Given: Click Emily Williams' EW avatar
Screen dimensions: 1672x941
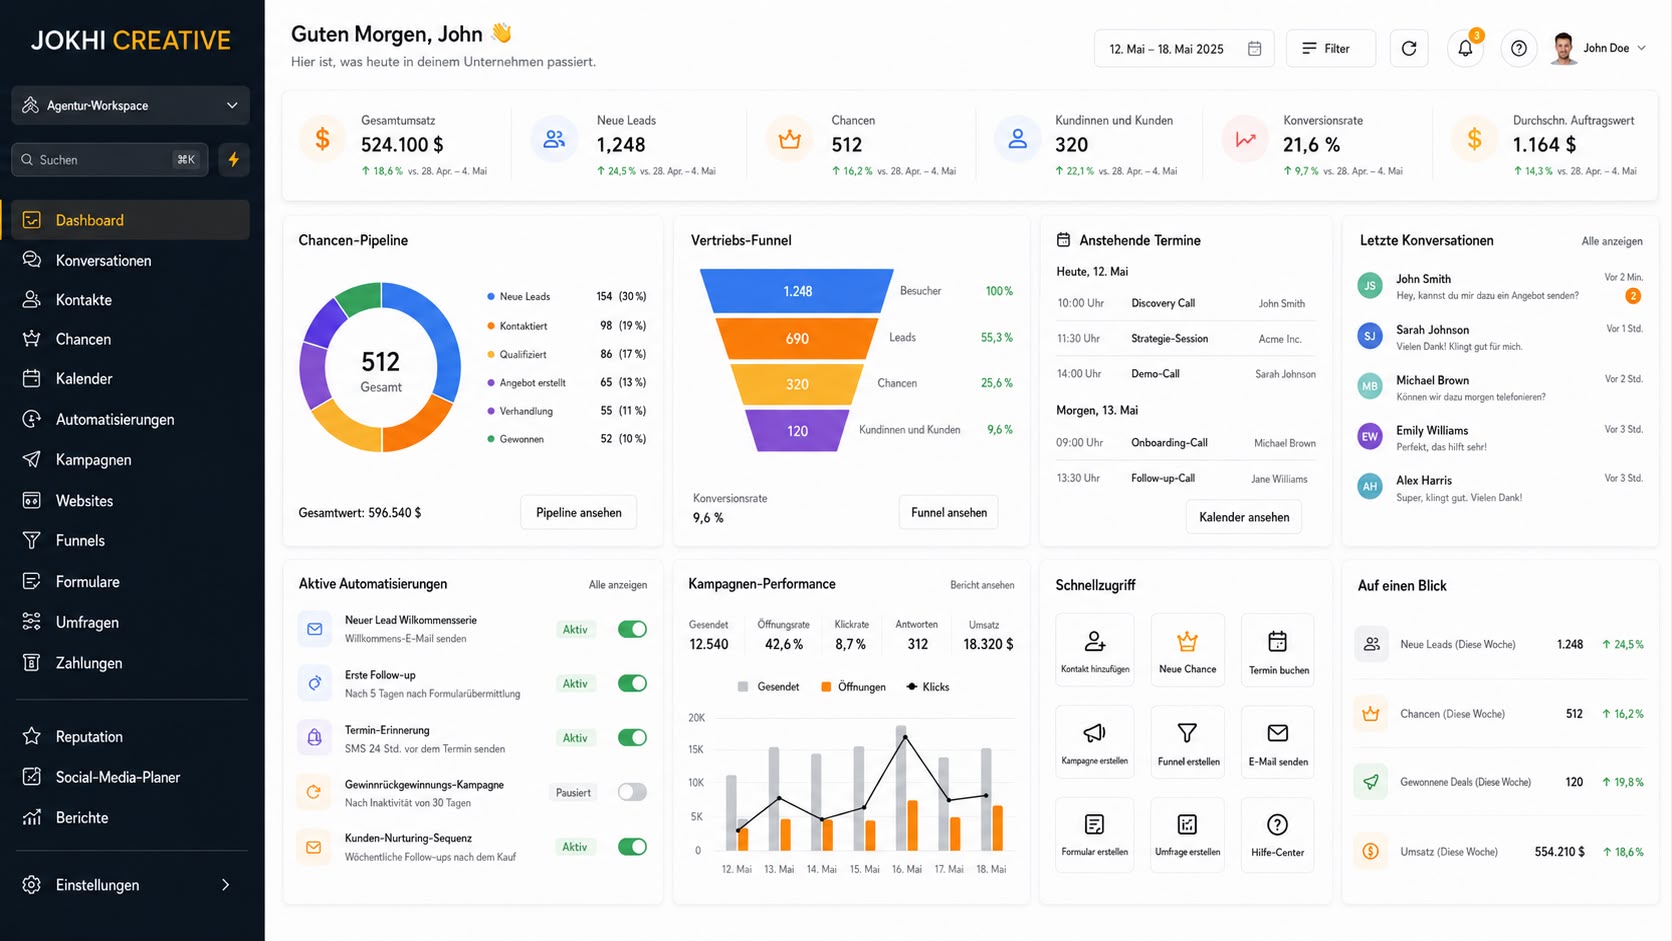Looking at the screenshot, I should click(x=1370, y=437).
